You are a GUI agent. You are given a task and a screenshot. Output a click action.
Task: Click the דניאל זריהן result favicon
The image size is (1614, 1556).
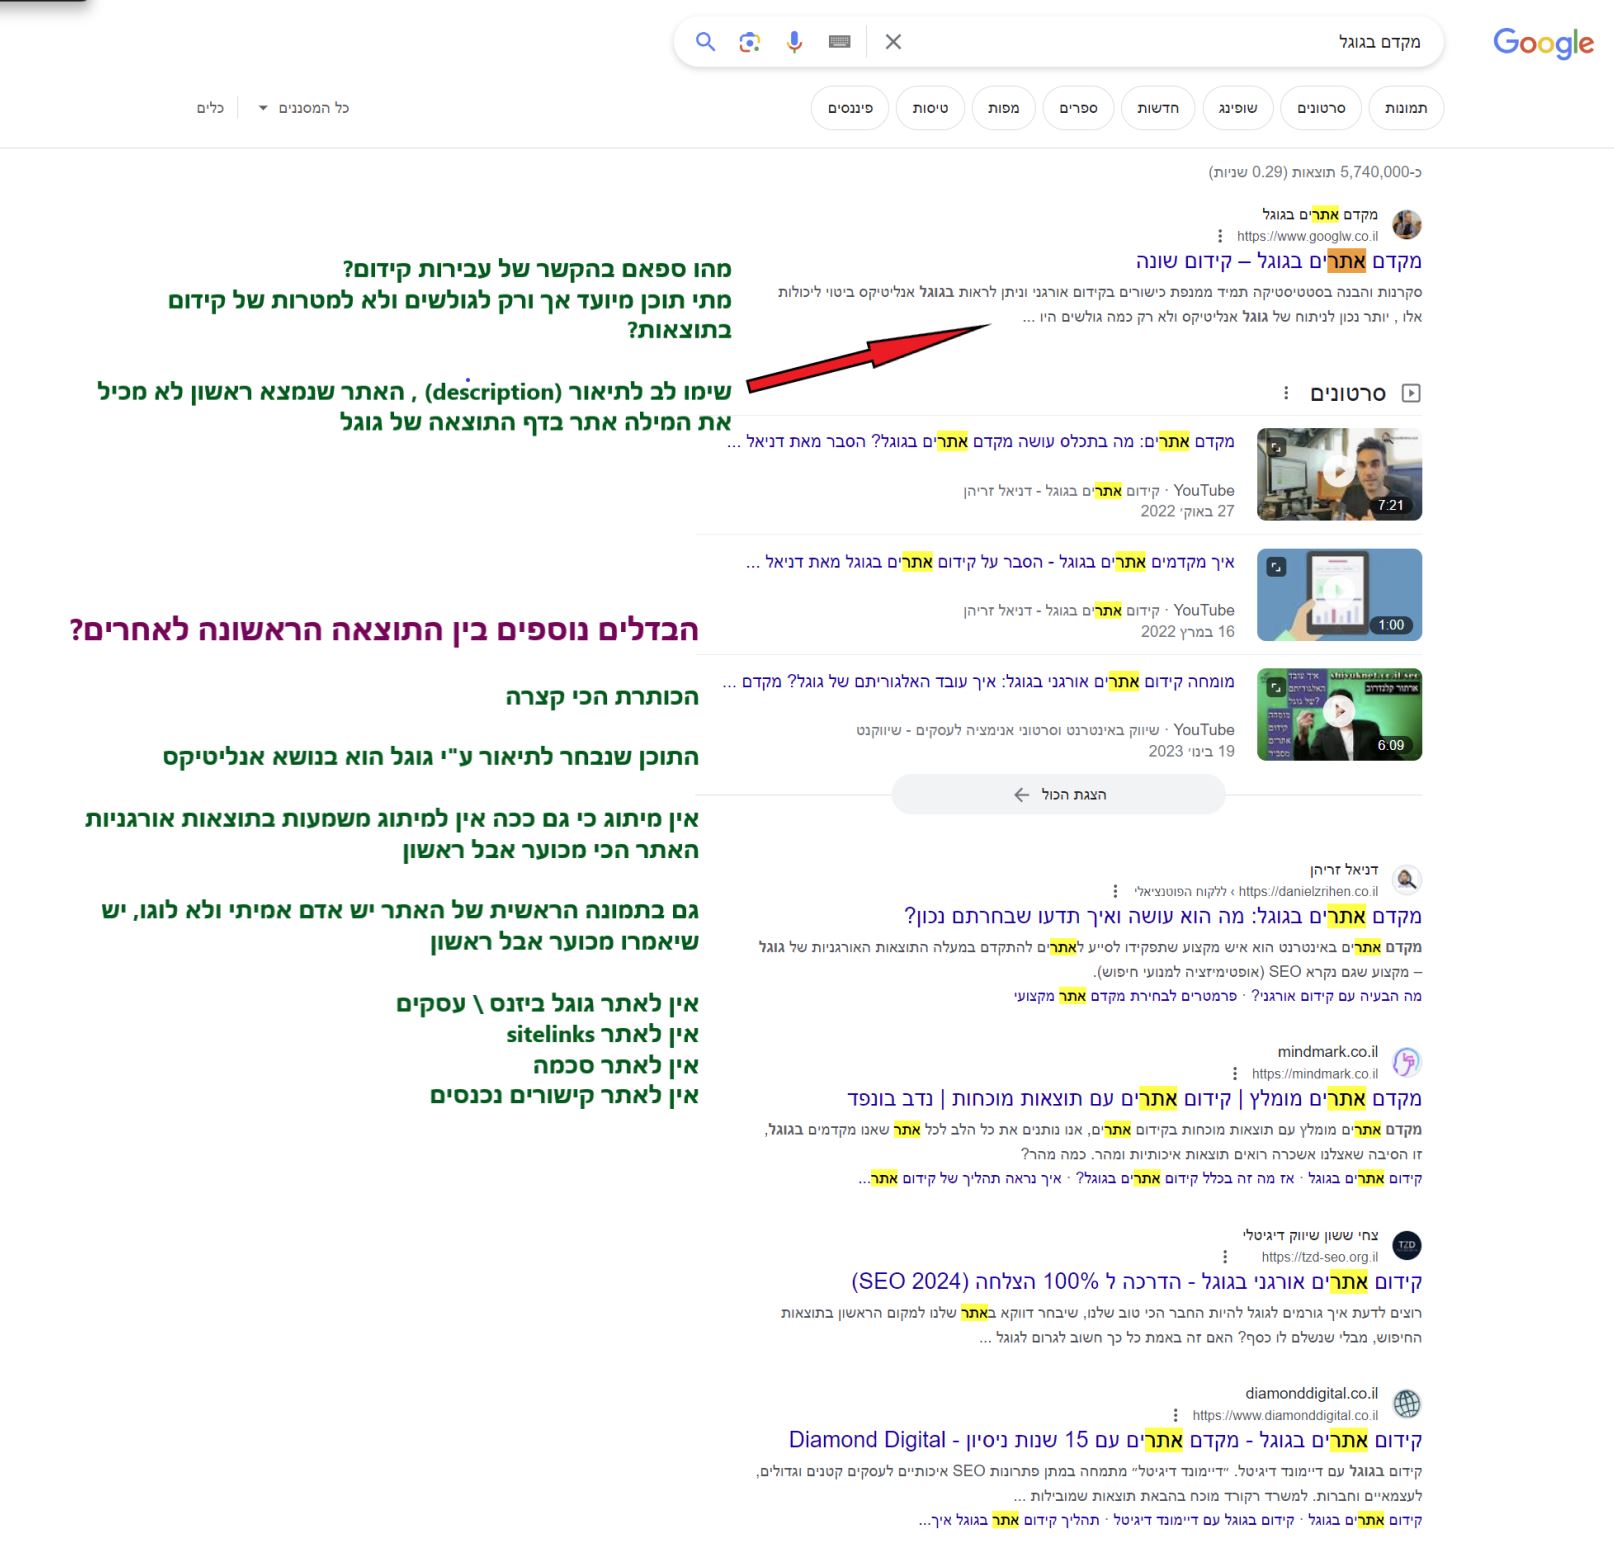click(1407, 880)
